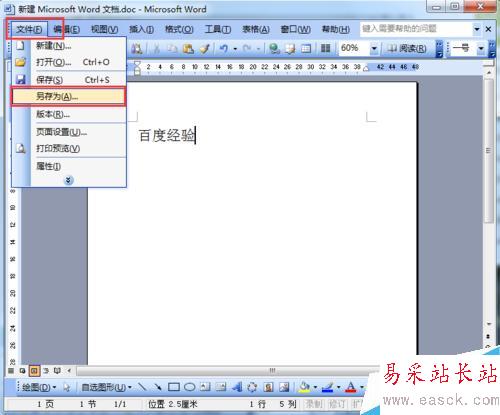The width and height of the screenshot is (500, 415).
Task: Insert Picture from file icon
Action: [x=284, y=387]
